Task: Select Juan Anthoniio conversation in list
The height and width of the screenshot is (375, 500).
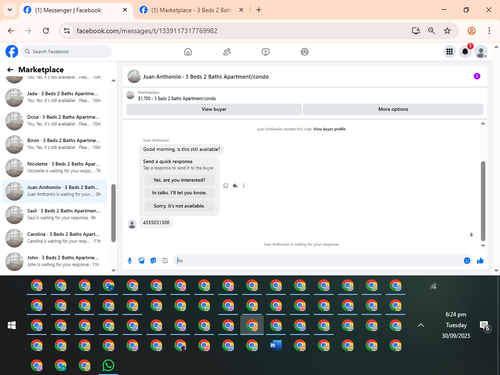Action: click(x=55, y=191)
